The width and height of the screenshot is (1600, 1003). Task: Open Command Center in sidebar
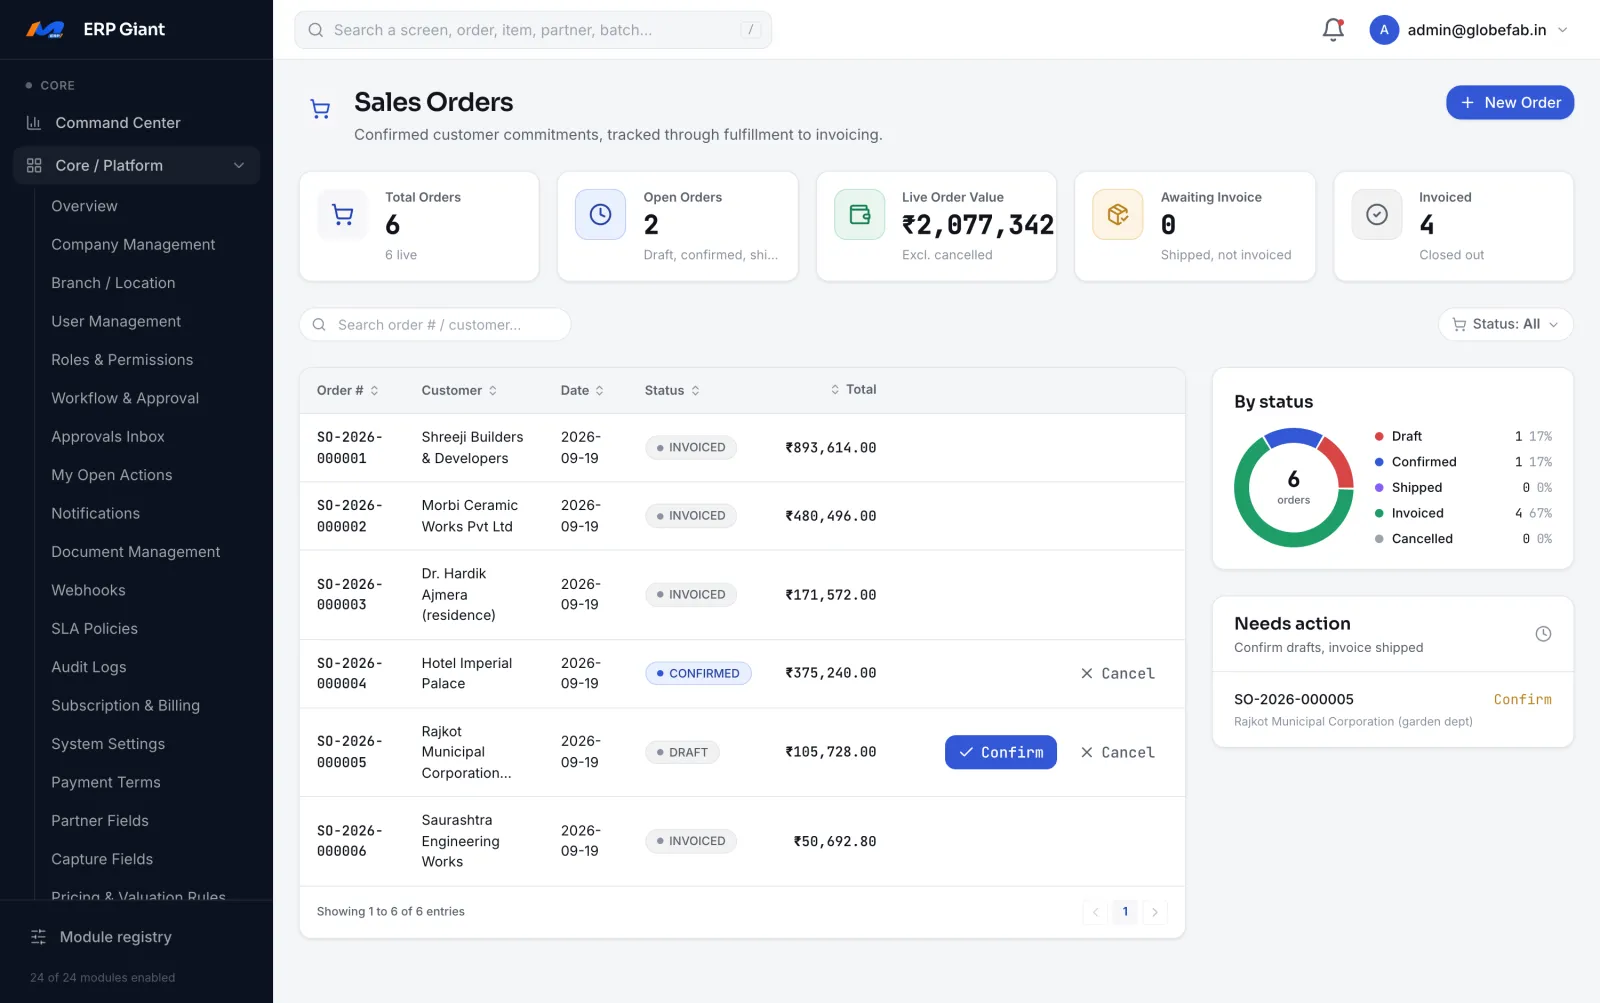(136, 123)
